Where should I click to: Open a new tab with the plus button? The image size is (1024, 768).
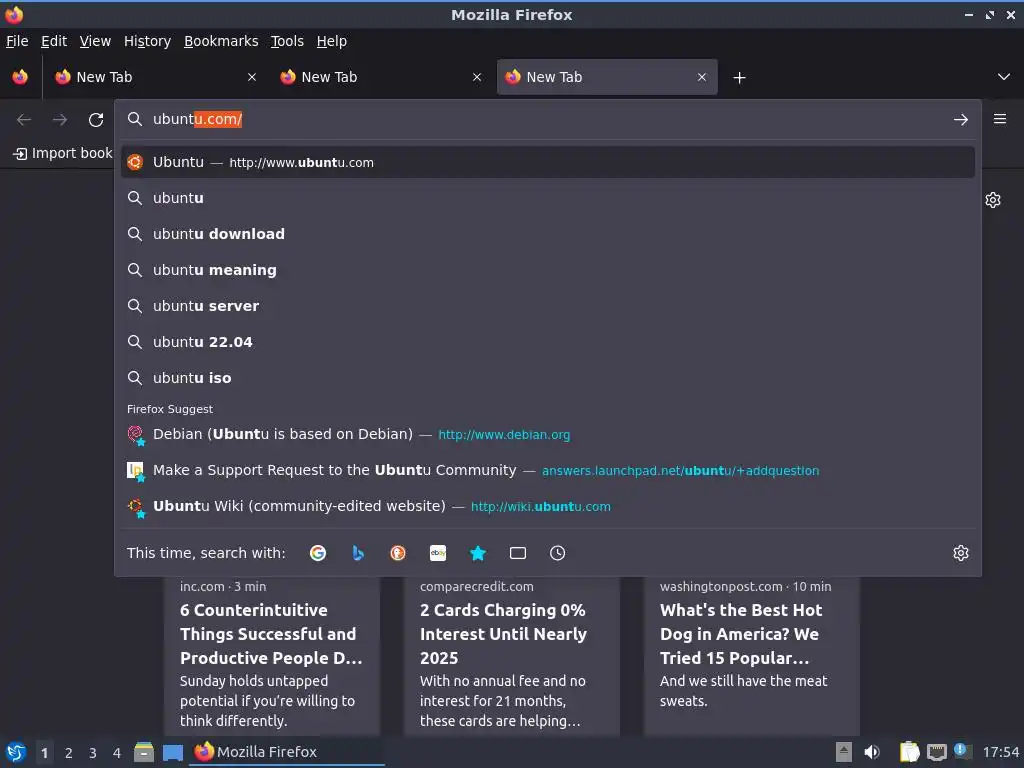coord(739,78)
